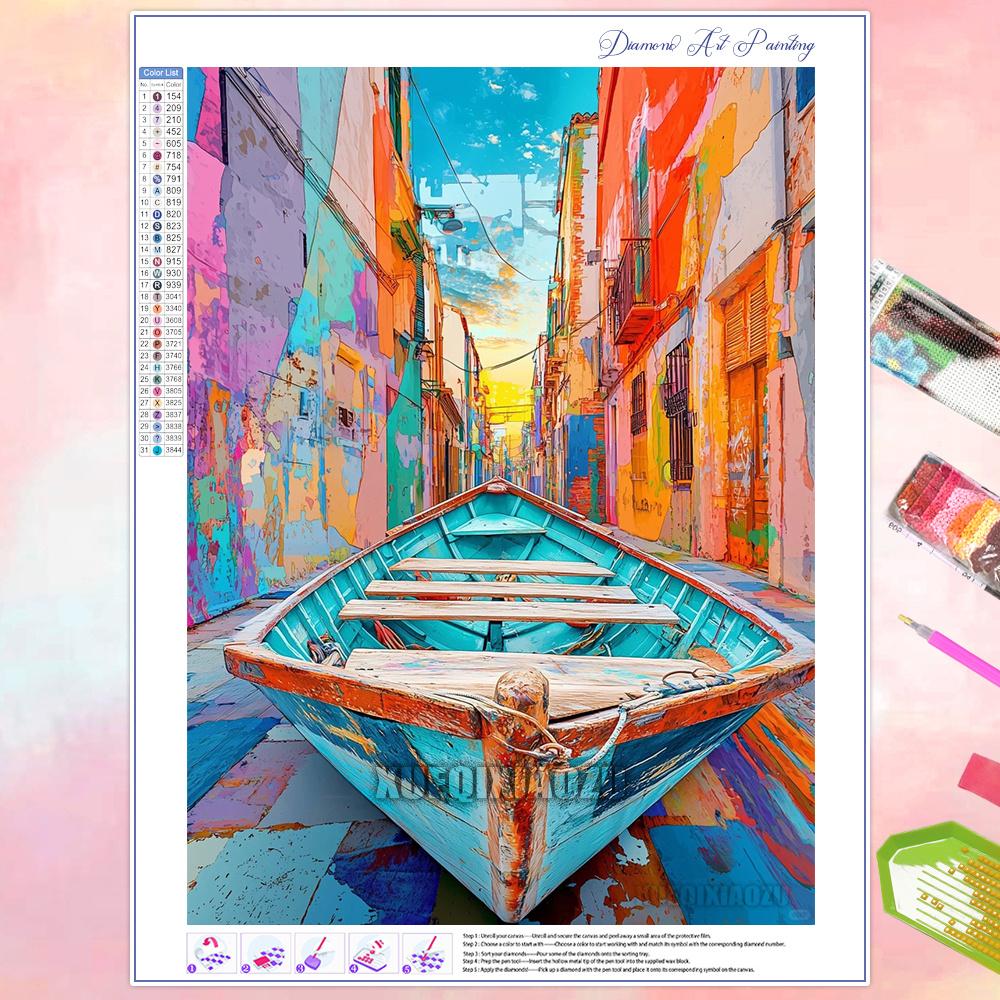Select the 'R' symbol swatch for 939

[x=157, y=285]
